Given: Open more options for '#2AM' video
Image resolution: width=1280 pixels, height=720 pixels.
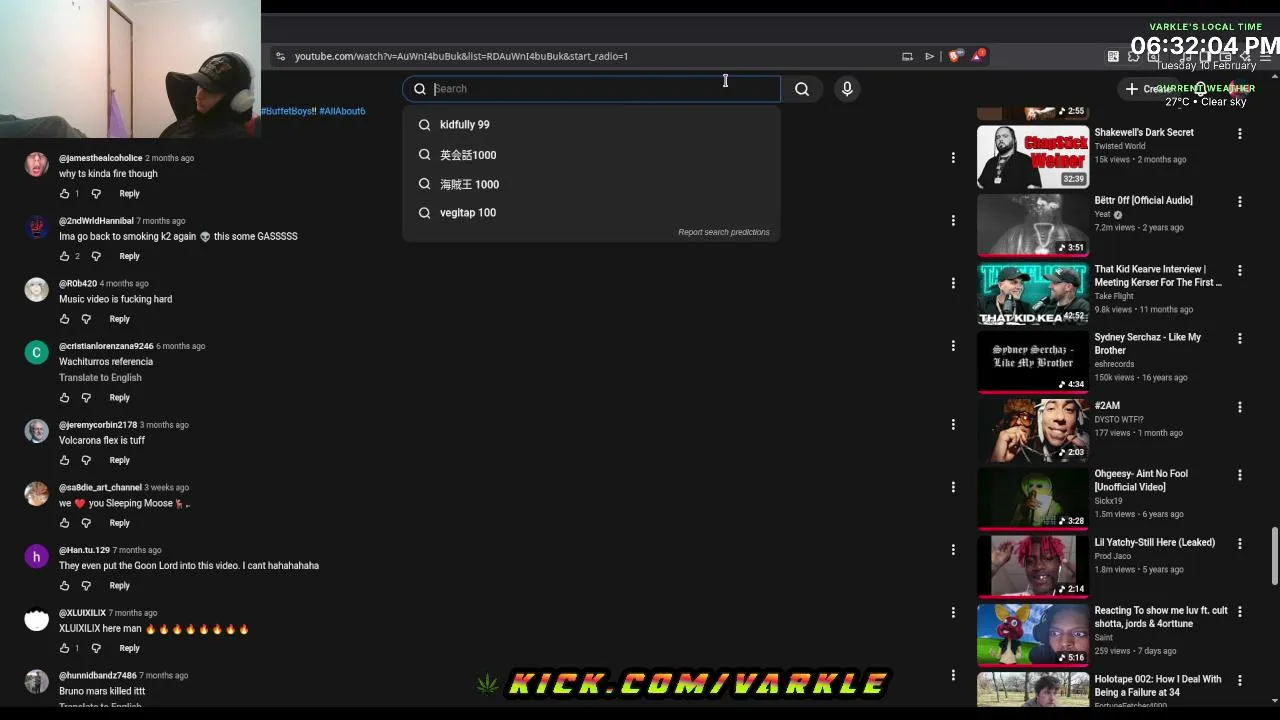Looking at the screenshot, I should click(1240, 407).
